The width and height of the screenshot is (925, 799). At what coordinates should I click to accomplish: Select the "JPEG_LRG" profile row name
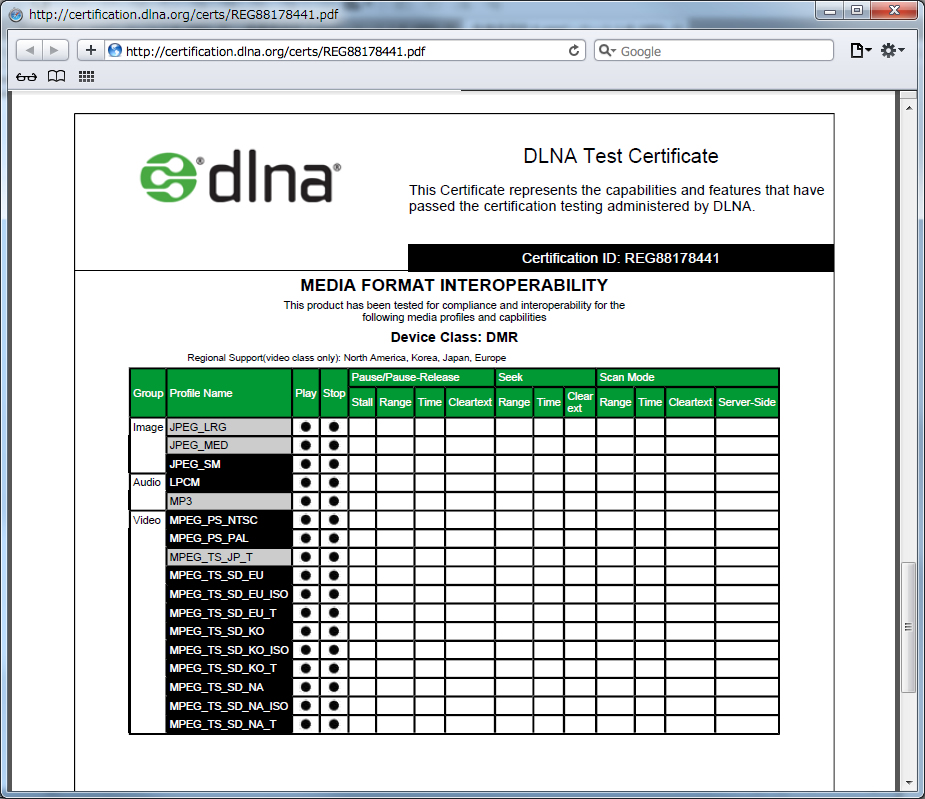(229, 427)
